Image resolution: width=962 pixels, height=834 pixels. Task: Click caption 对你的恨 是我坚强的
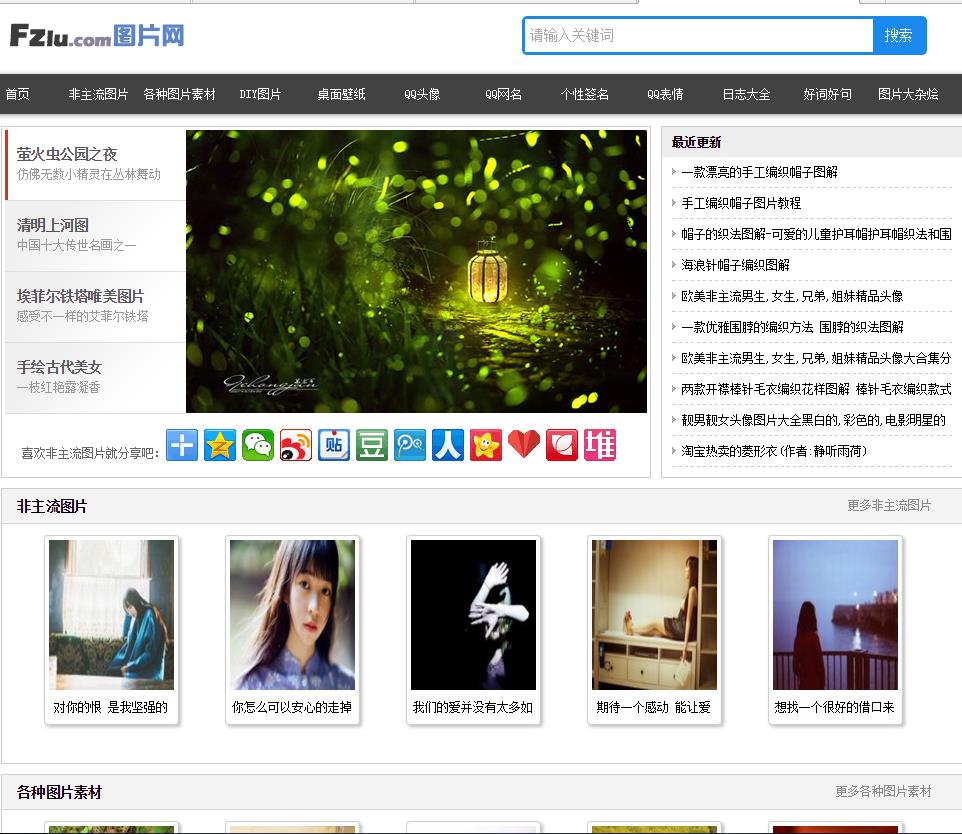110,708
